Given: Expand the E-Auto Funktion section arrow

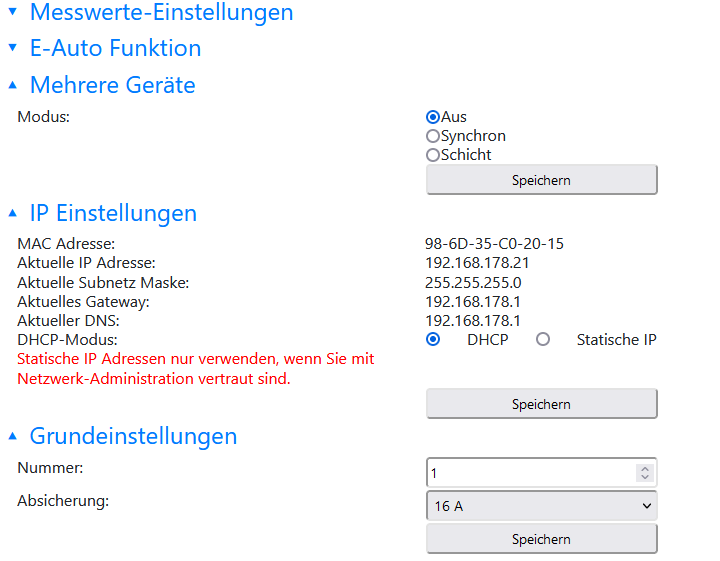Looking at the screenshot, I should tap(13, 49).
